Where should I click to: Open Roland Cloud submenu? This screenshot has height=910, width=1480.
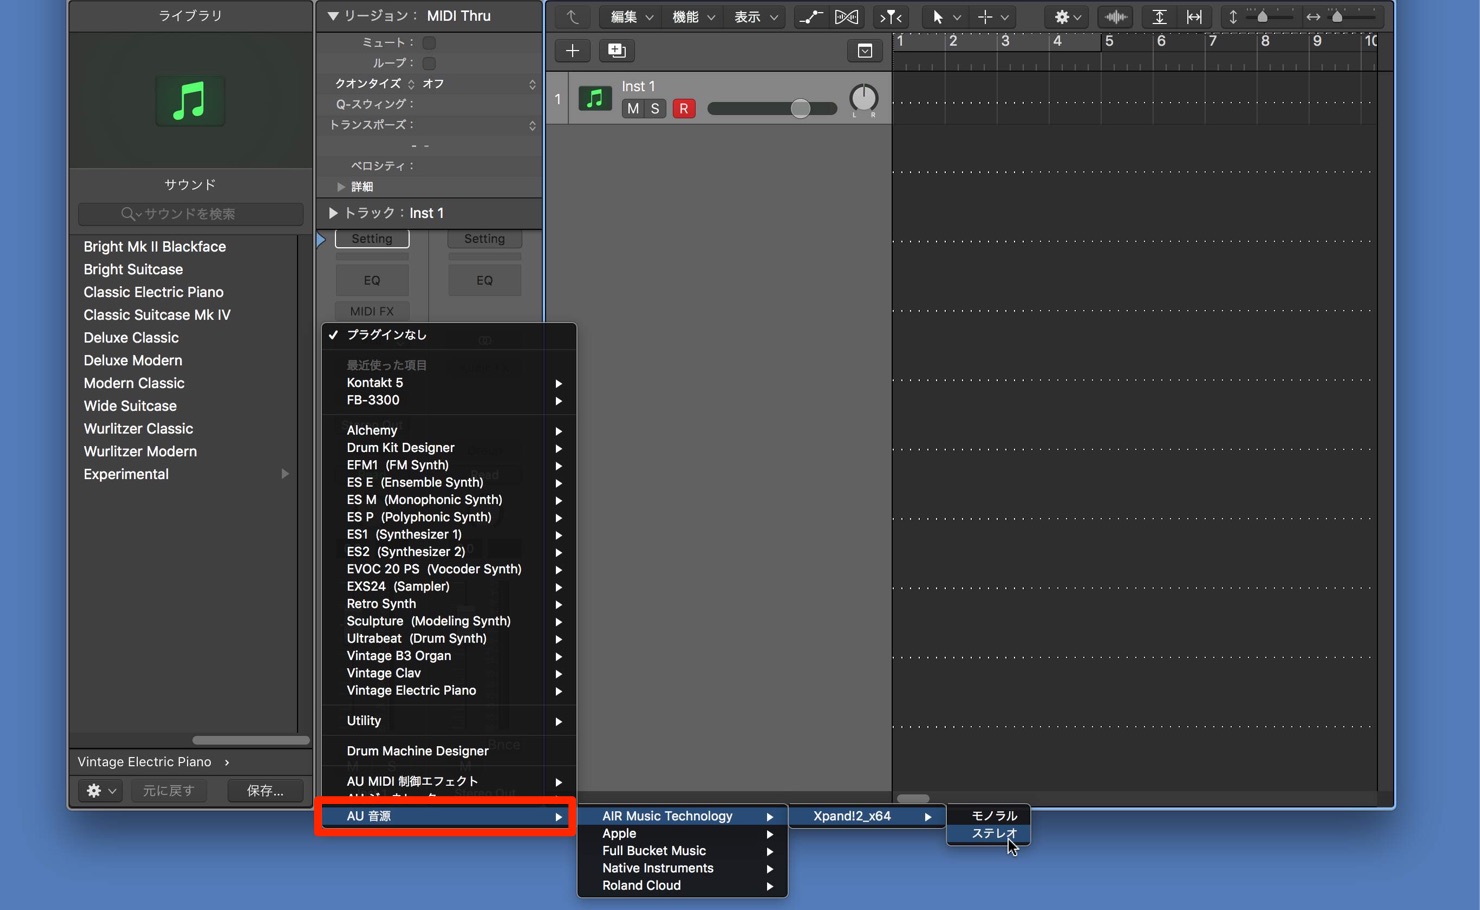point(682,886)
